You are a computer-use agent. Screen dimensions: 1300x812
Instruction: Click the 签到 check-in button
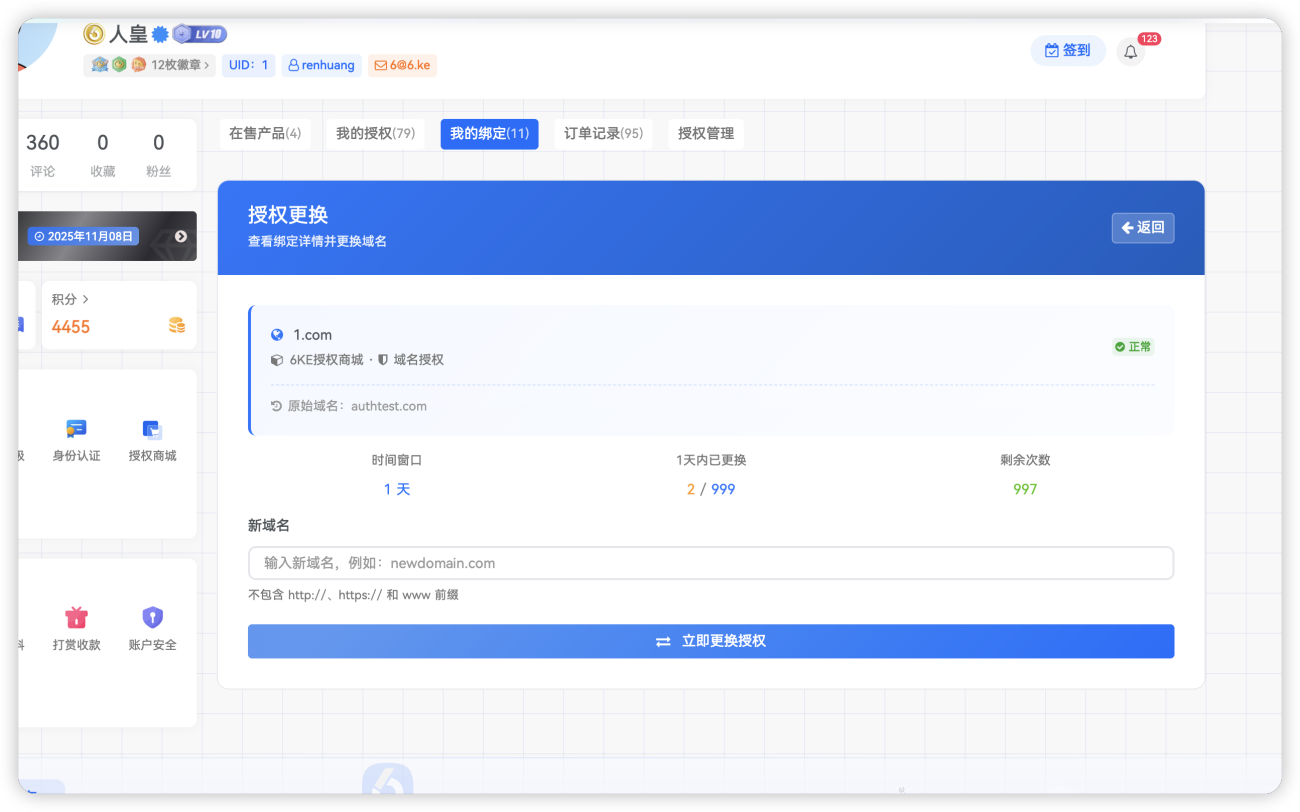coord(1067,51)
